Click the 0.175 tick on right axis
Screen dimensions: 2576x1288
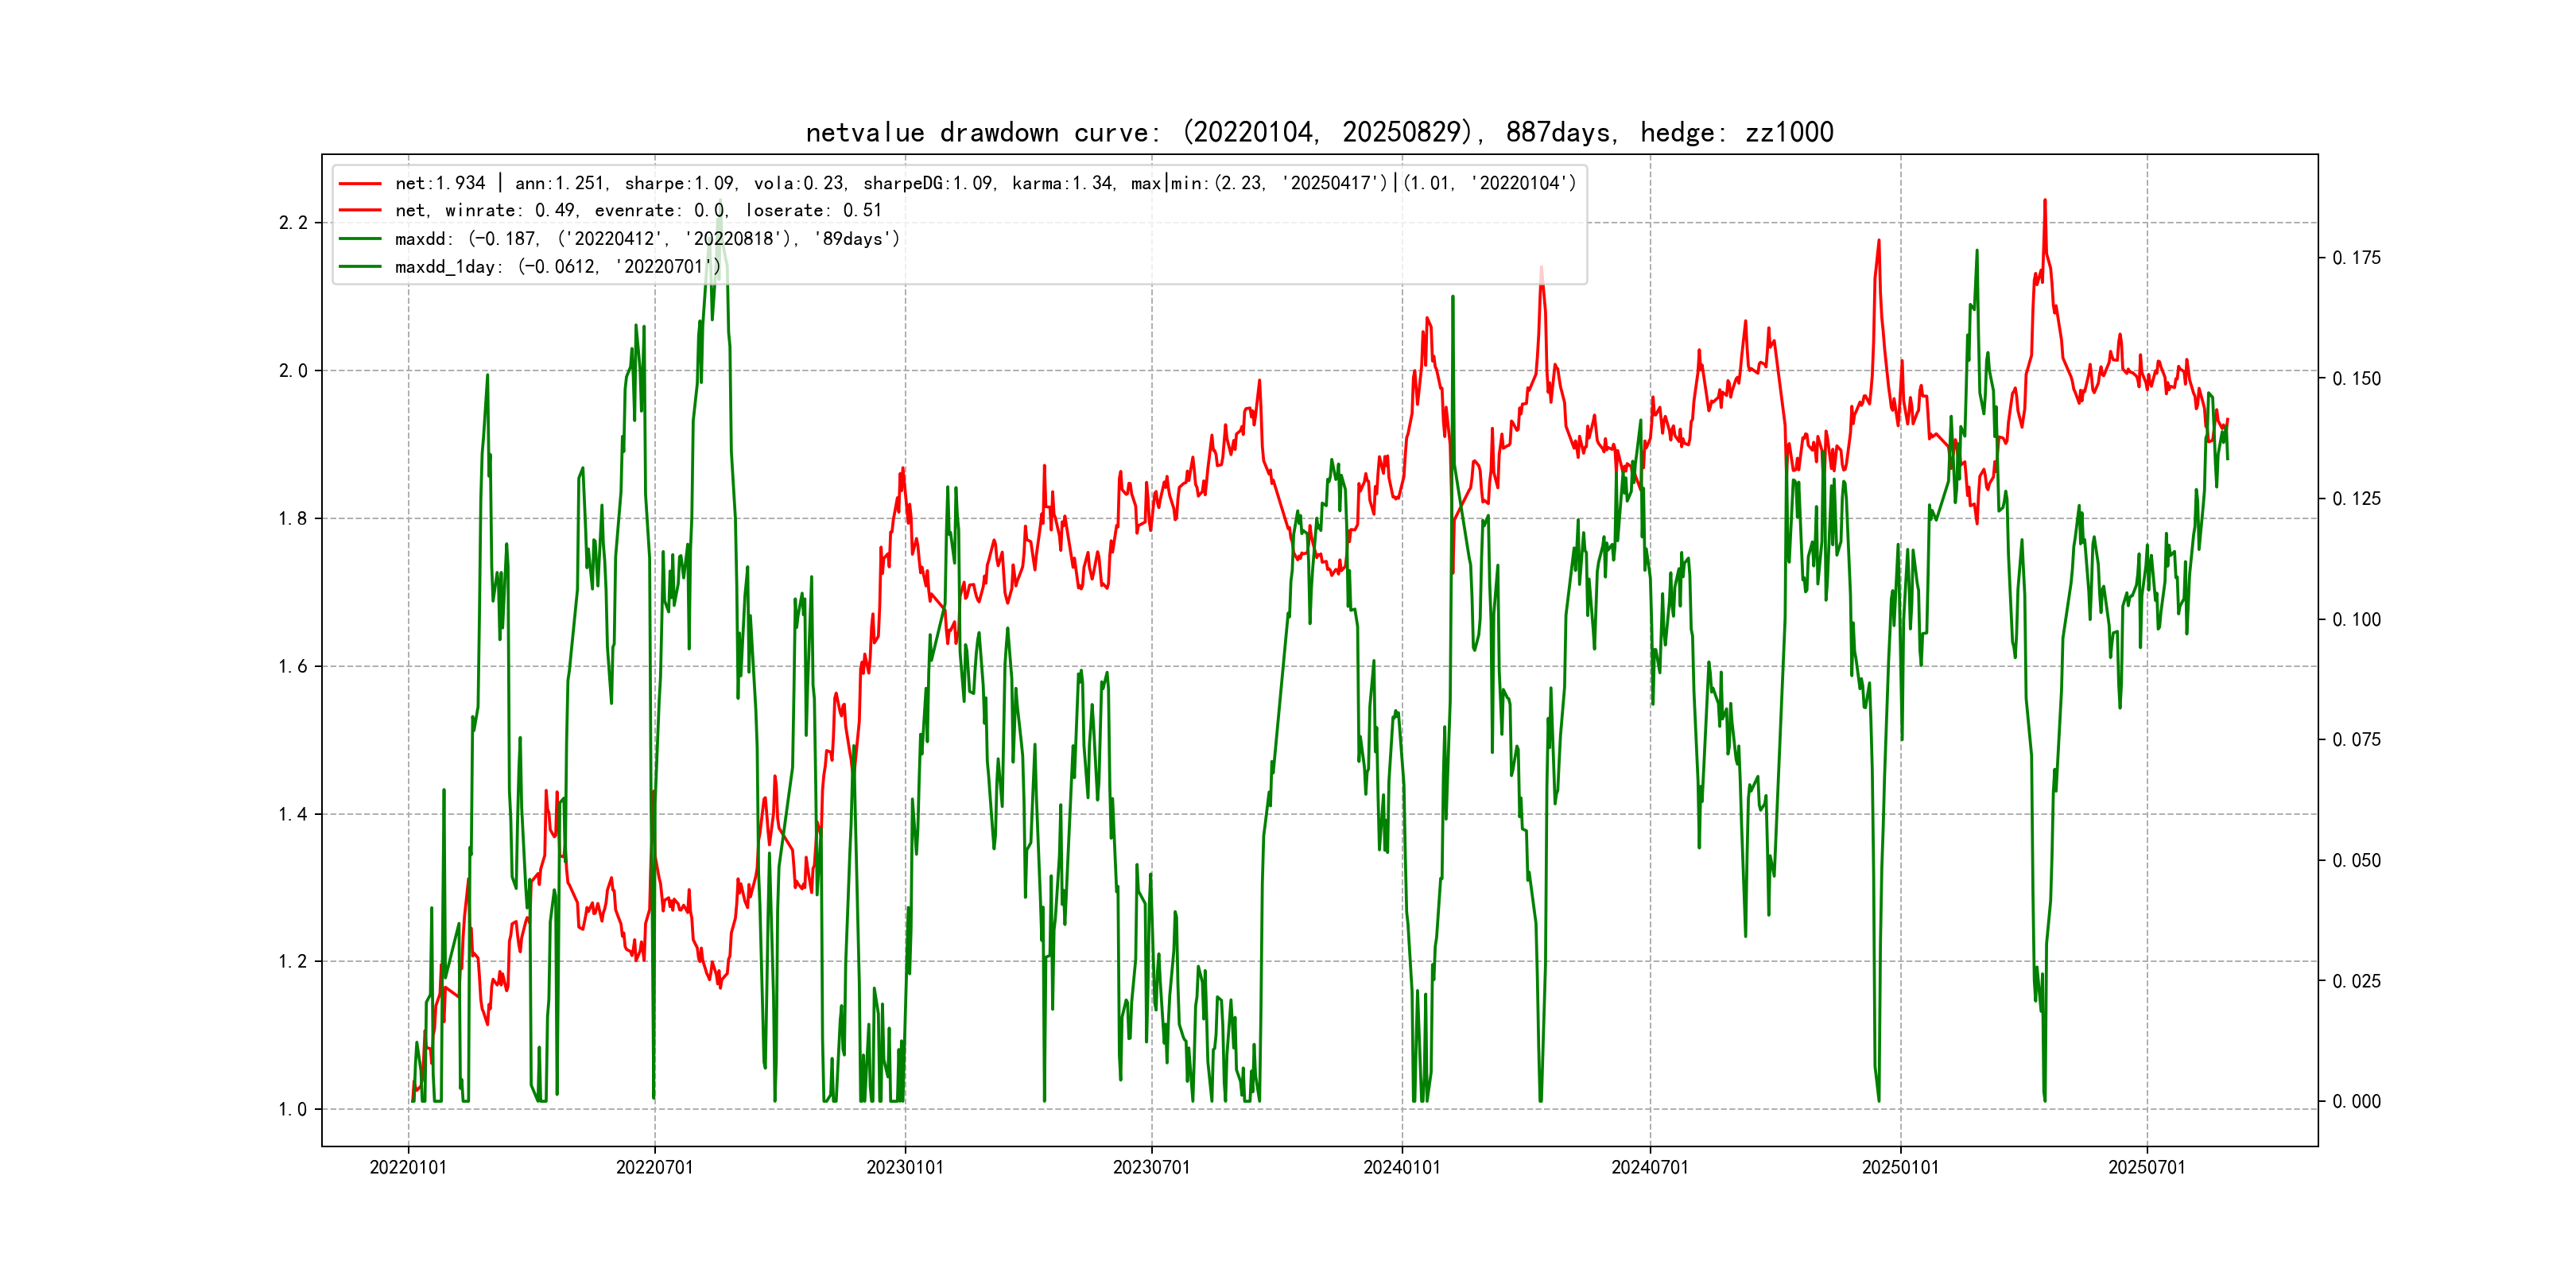[2357, 258]
